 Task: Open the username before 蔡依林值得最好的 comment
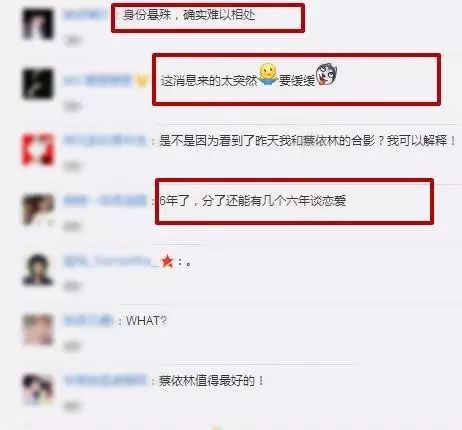click(x=105, y=380)
